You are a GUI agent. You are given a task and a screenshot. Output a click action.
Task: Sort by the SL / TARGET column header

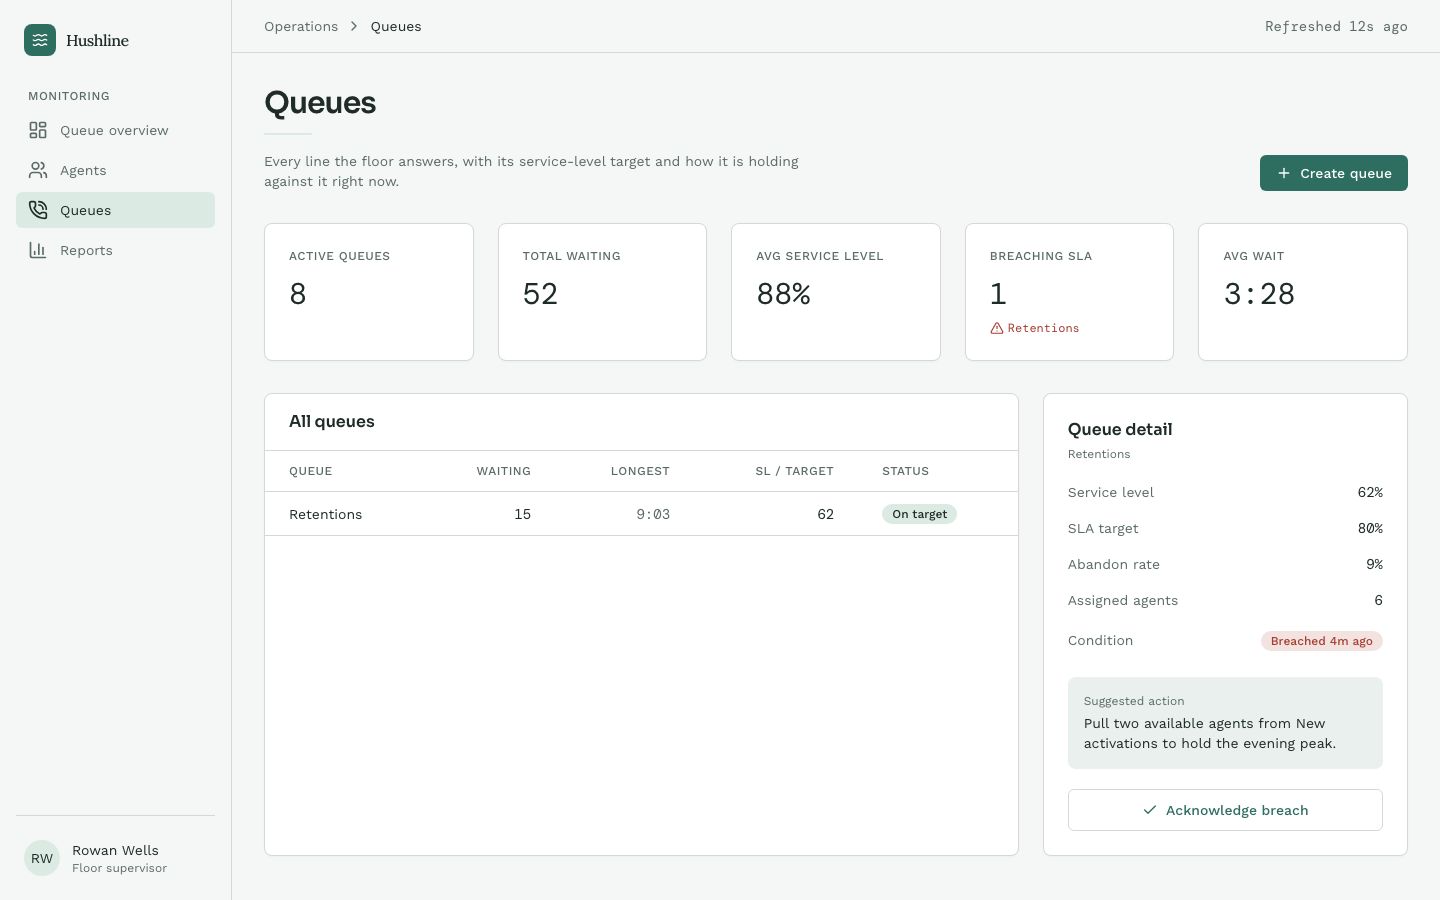coord(794,471)
